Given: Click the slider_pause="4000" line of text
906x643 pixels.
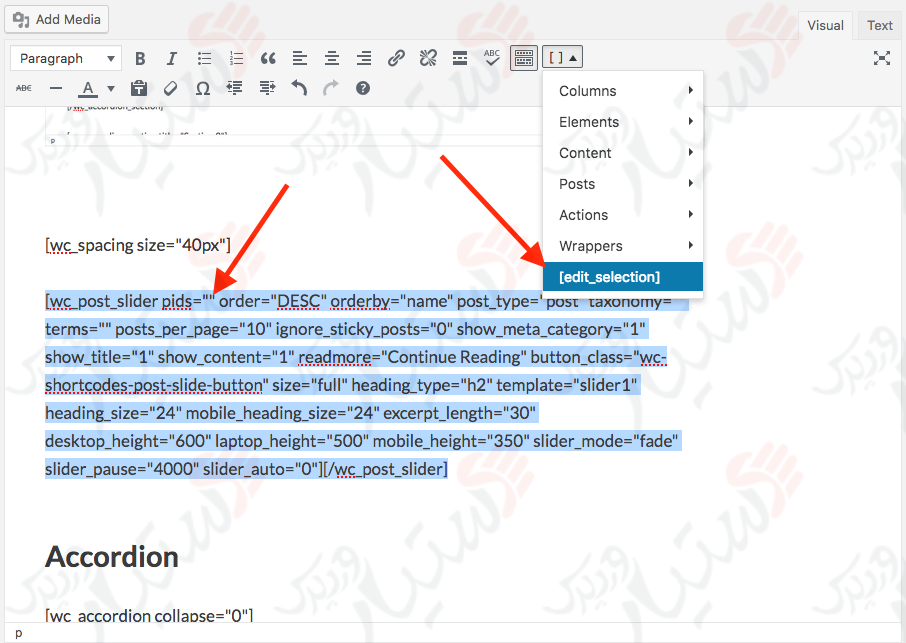Looking at the screenshot, I should pyautogui.click(x=246, y=469).
